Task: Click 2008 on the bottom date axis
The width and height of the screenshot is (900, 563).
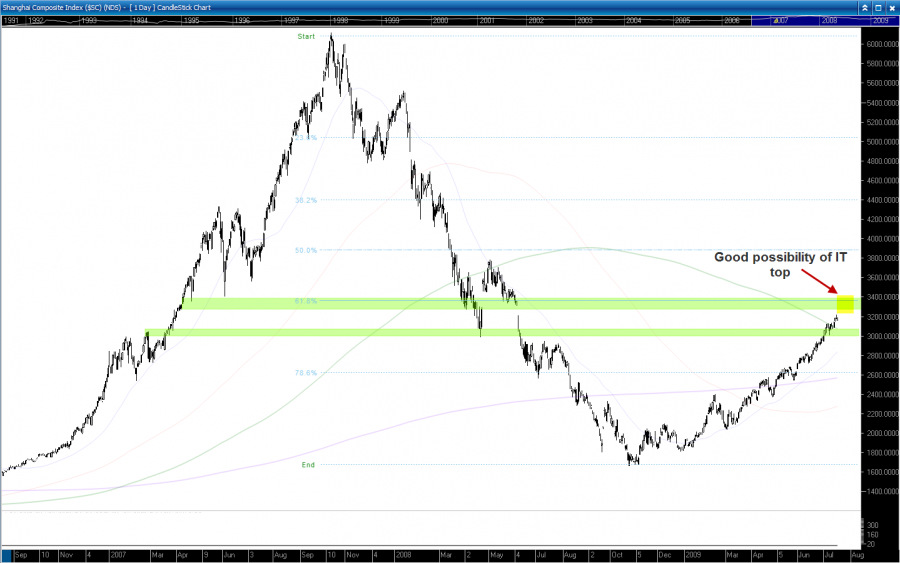Action: click(404, 556)
